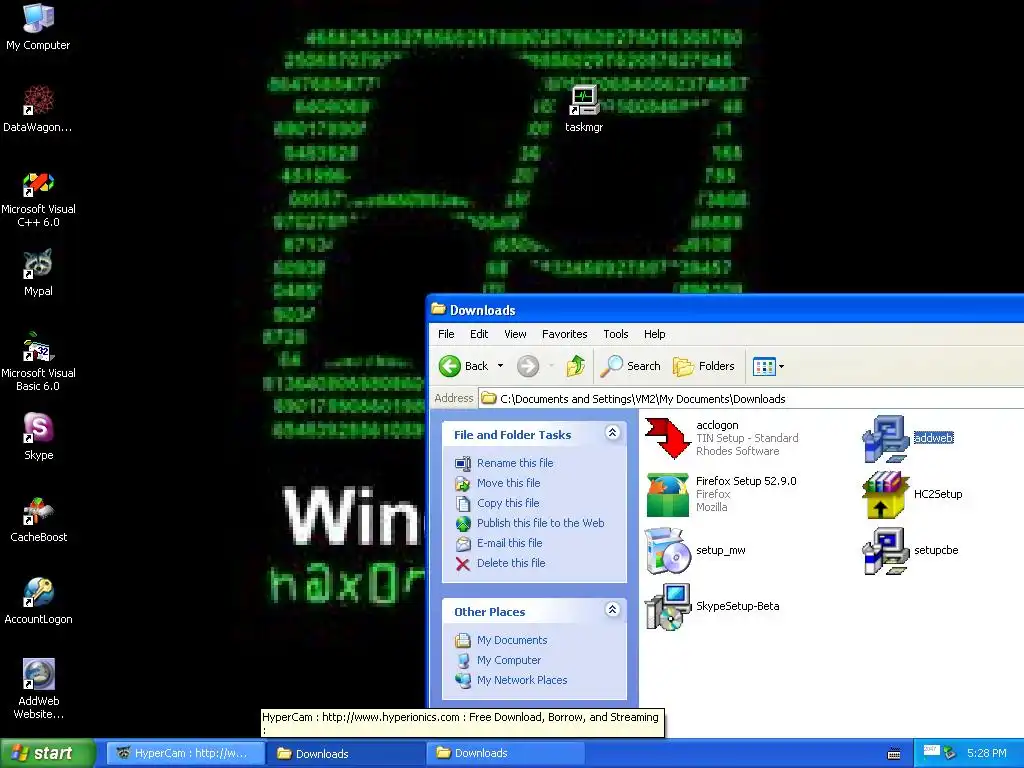Image resolution: width=1024 pixels, height=768 pixels.
Task: Select the Mypal browser desktop icon
Action: pyautogui.click(x=39, y=273)
